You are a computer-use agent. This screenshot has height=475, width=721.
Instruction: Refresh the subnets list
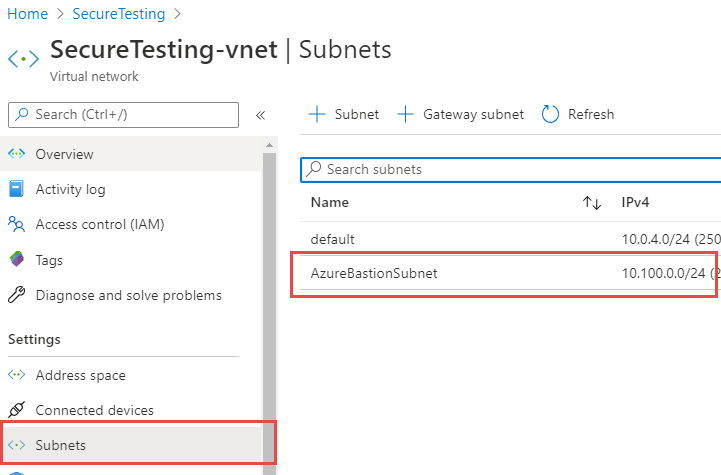point(578,114)
